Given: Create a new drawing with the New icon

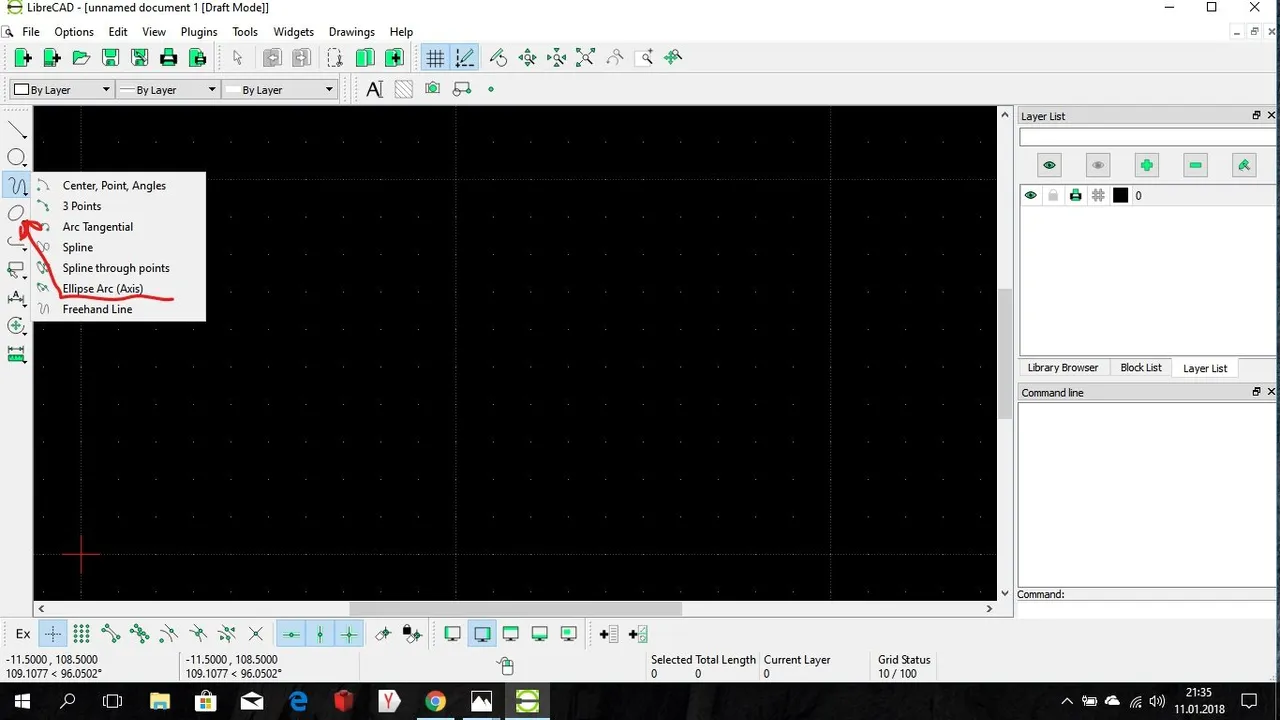Looking at the screenshot, I should 22,58.
